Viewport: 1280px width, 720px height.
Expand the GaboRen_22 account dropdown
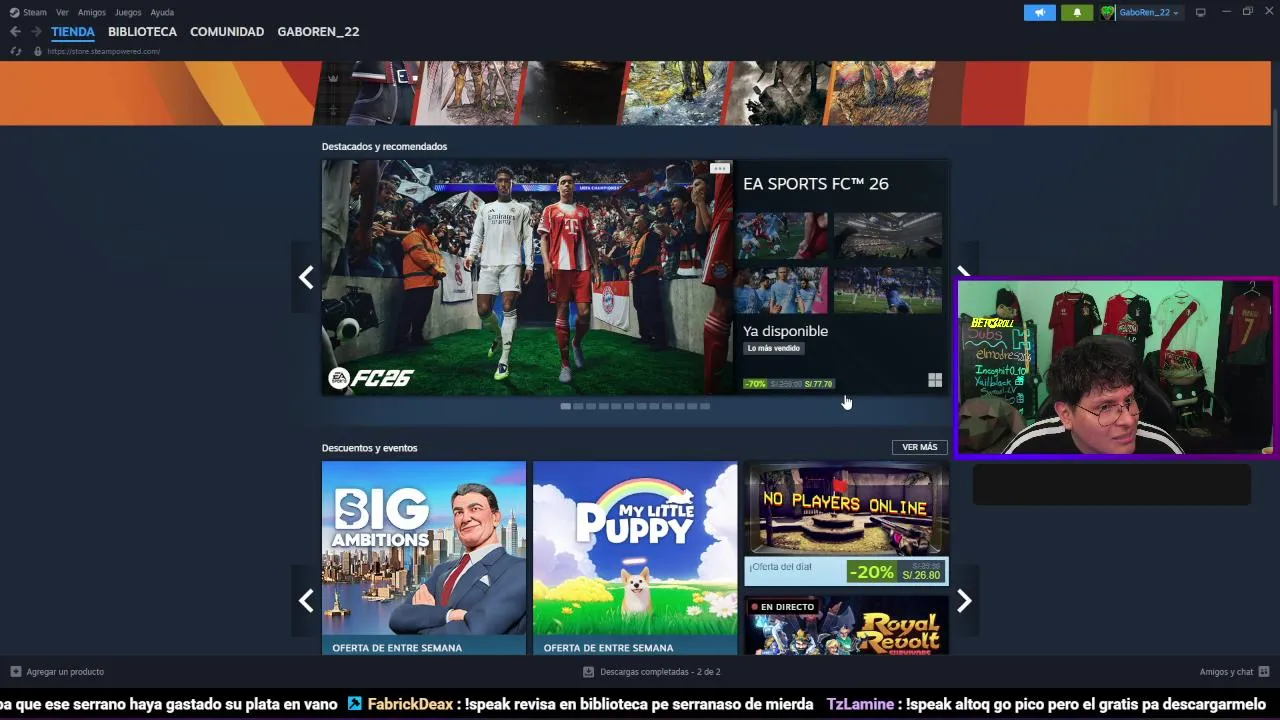1149,12
